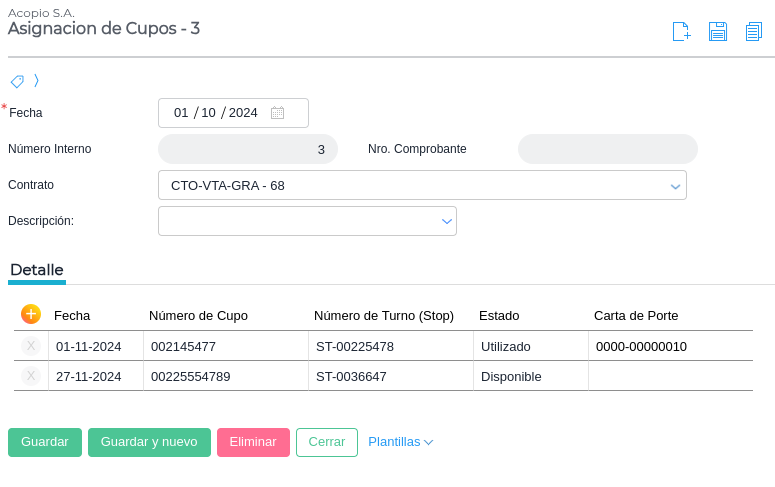The image size is (775, 487).
Task: Open the Contrato dropdown
Action: coord(675,185)
